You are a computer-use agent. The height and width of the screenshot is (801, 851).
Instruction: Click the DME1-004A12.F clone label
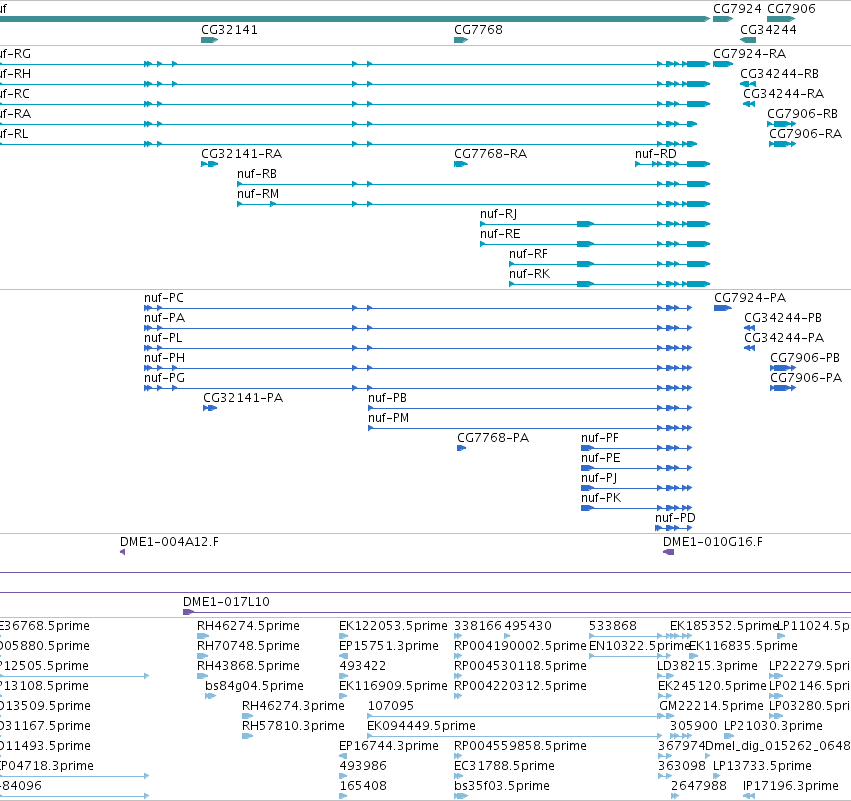pyautogui.click(x=169, y=542)
